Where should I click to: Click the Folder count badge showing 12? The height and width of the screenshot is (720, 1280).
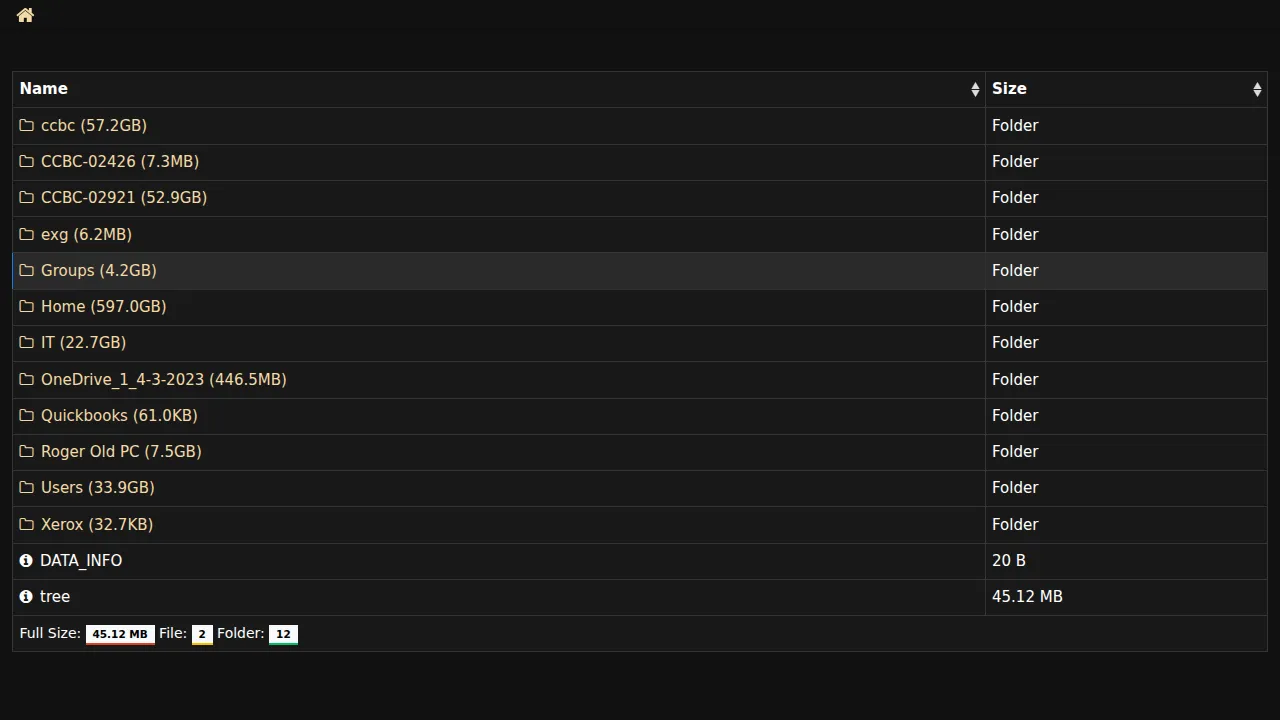[283, 634]
